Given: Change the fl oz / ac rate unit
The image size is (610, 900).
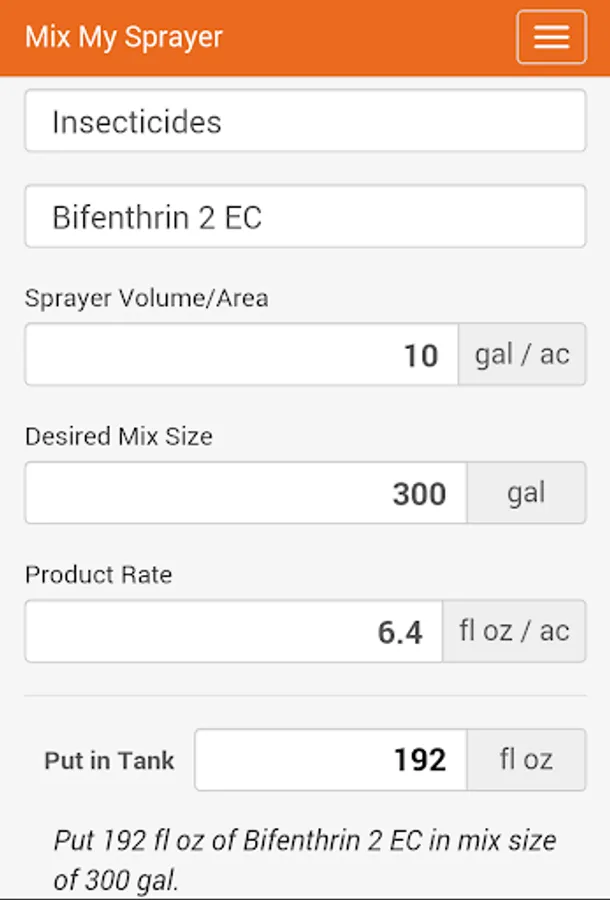Looking at the screenshot, I should click(514, 632).
